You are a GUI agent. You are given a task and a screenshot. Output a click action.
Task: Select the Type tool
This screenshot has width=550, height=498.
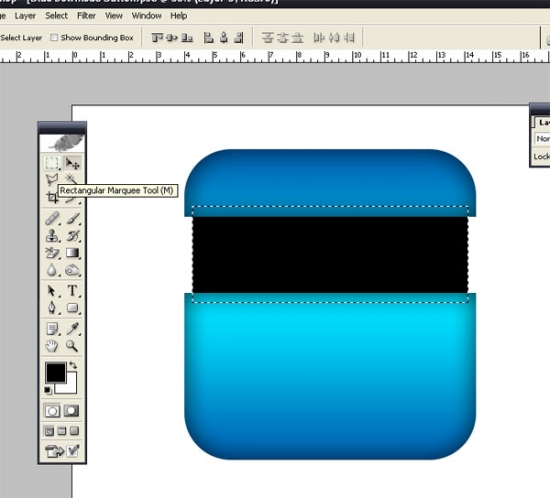click(x=73, y=291)
